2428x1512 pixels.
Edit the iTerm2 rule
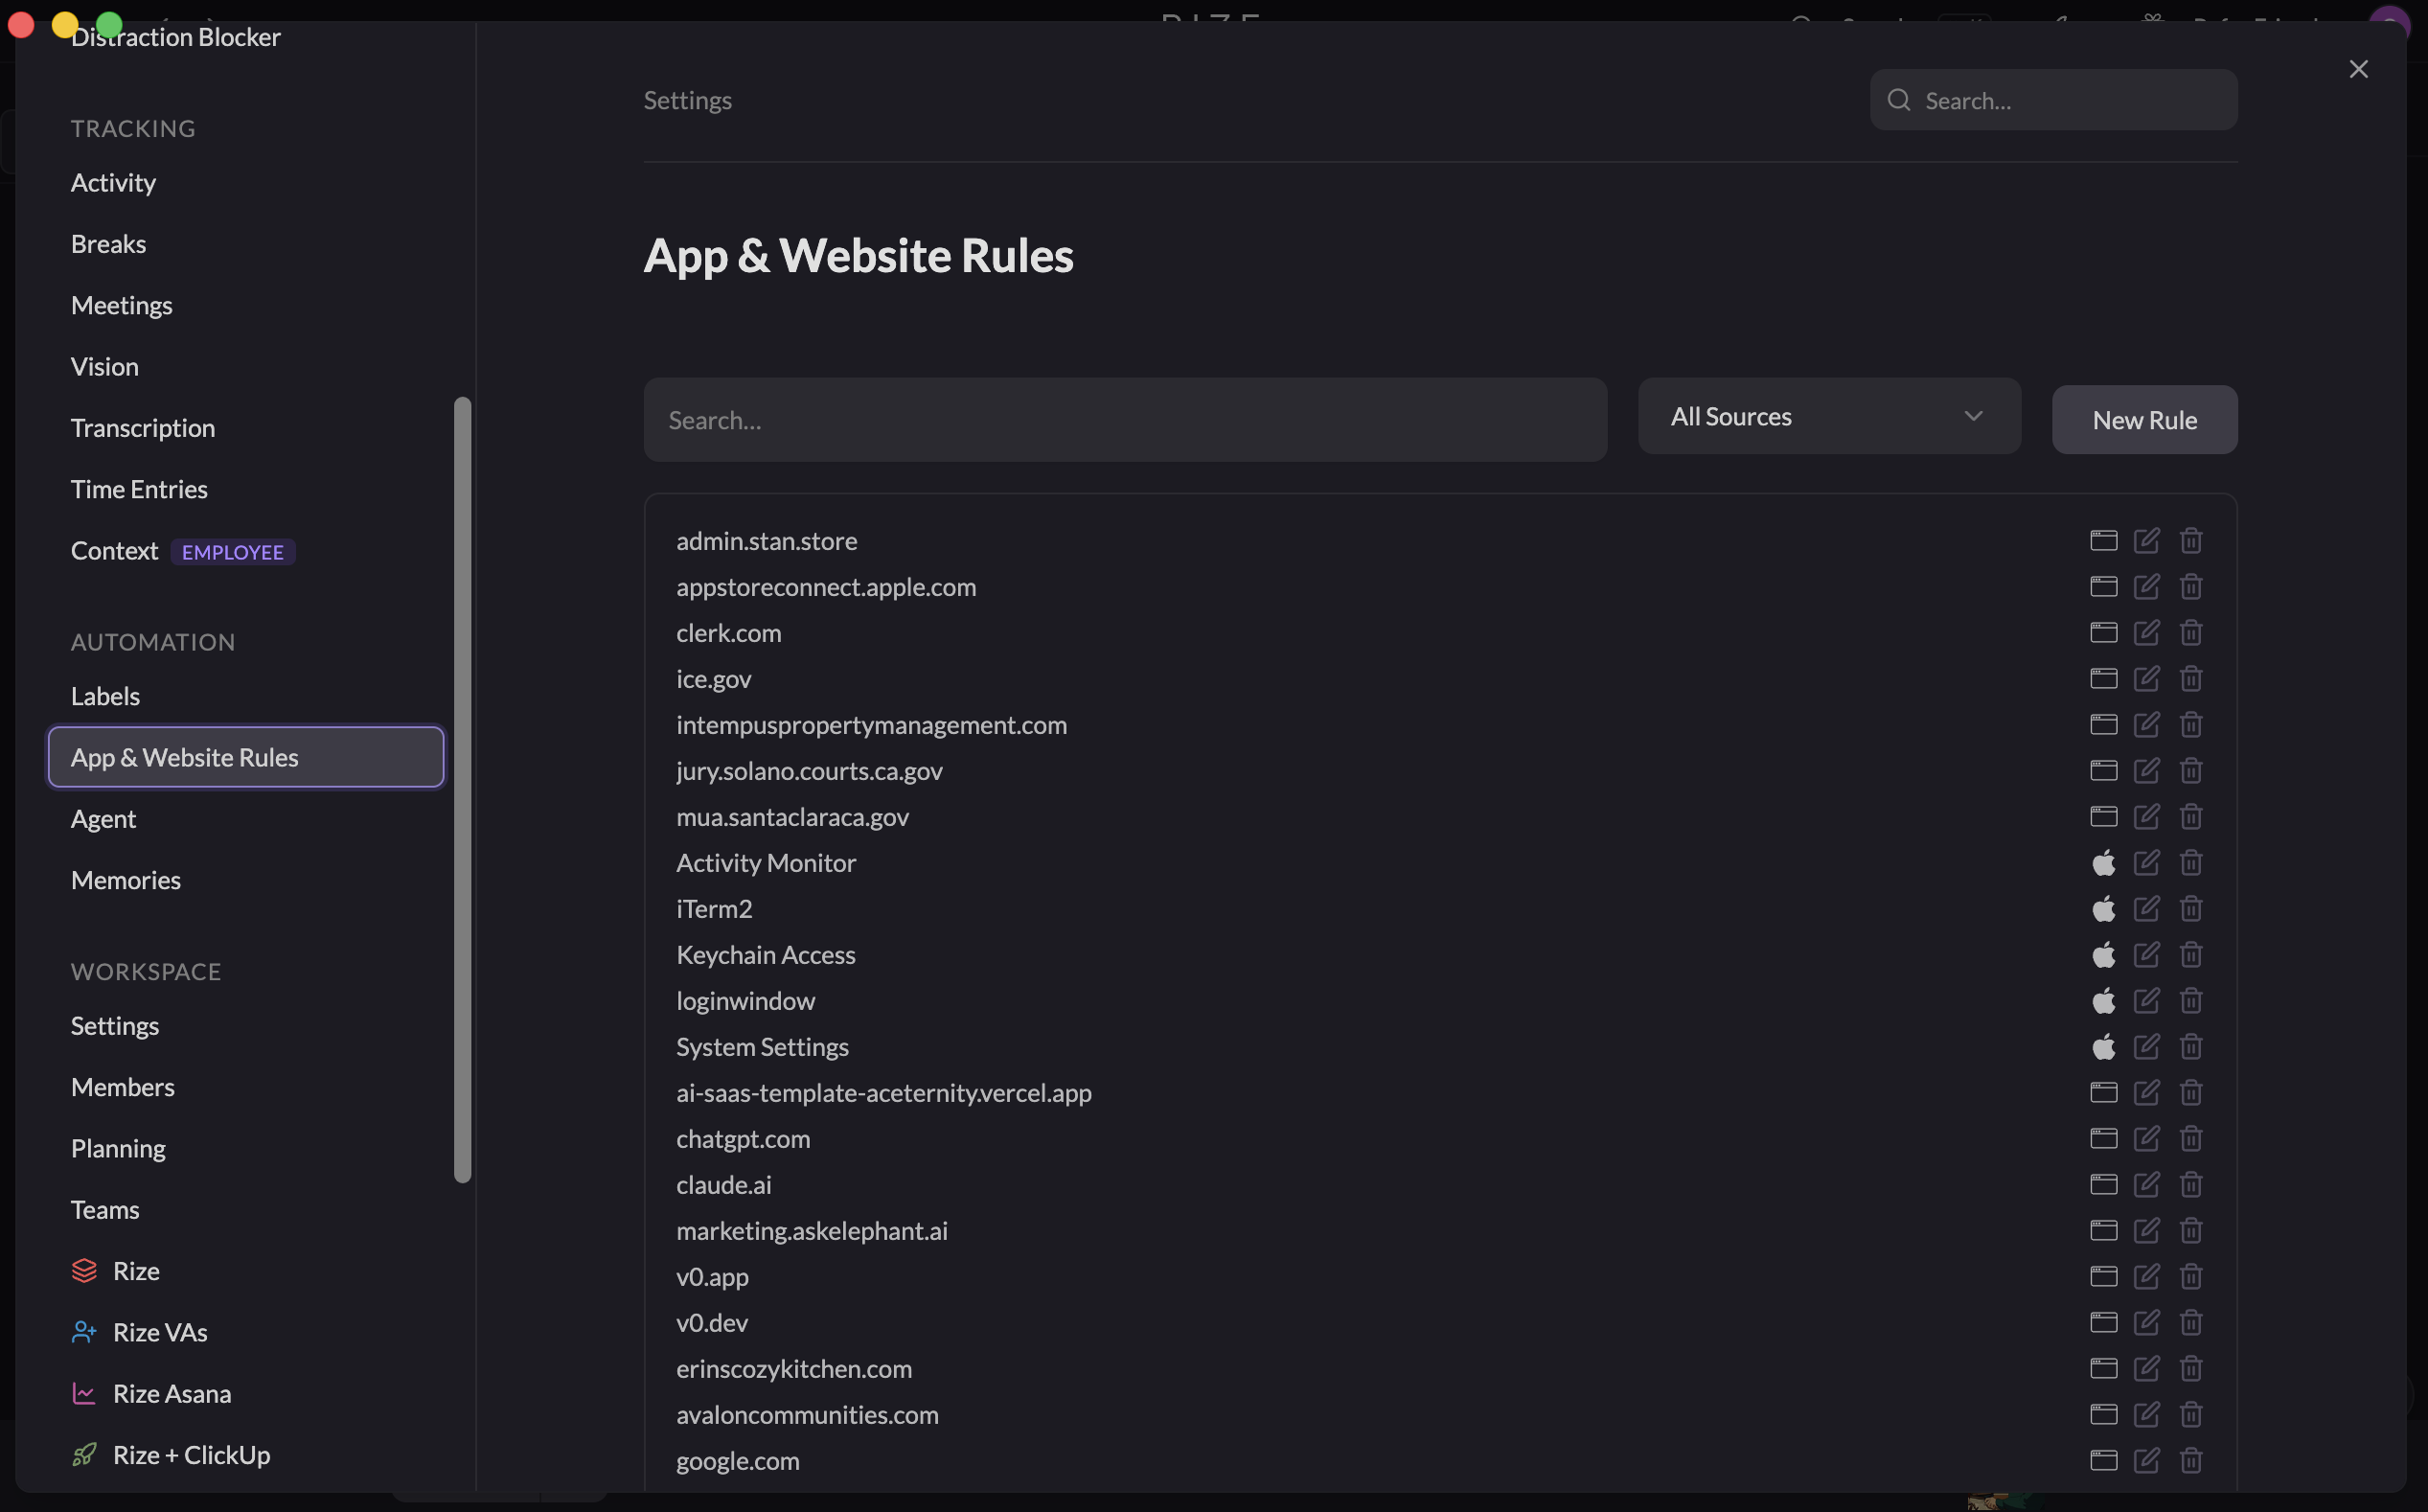2146,909
